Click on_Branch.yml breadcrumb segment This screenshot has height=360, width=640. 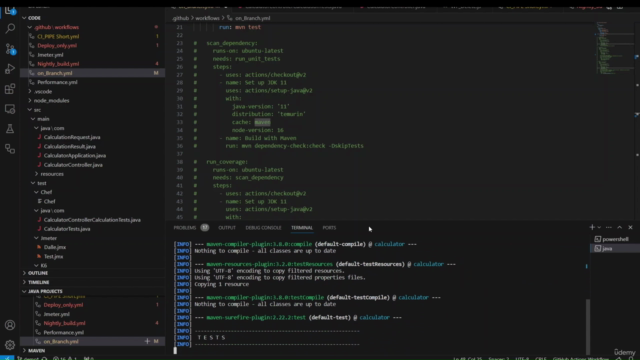pyautogui.click(x=252, y=18)
